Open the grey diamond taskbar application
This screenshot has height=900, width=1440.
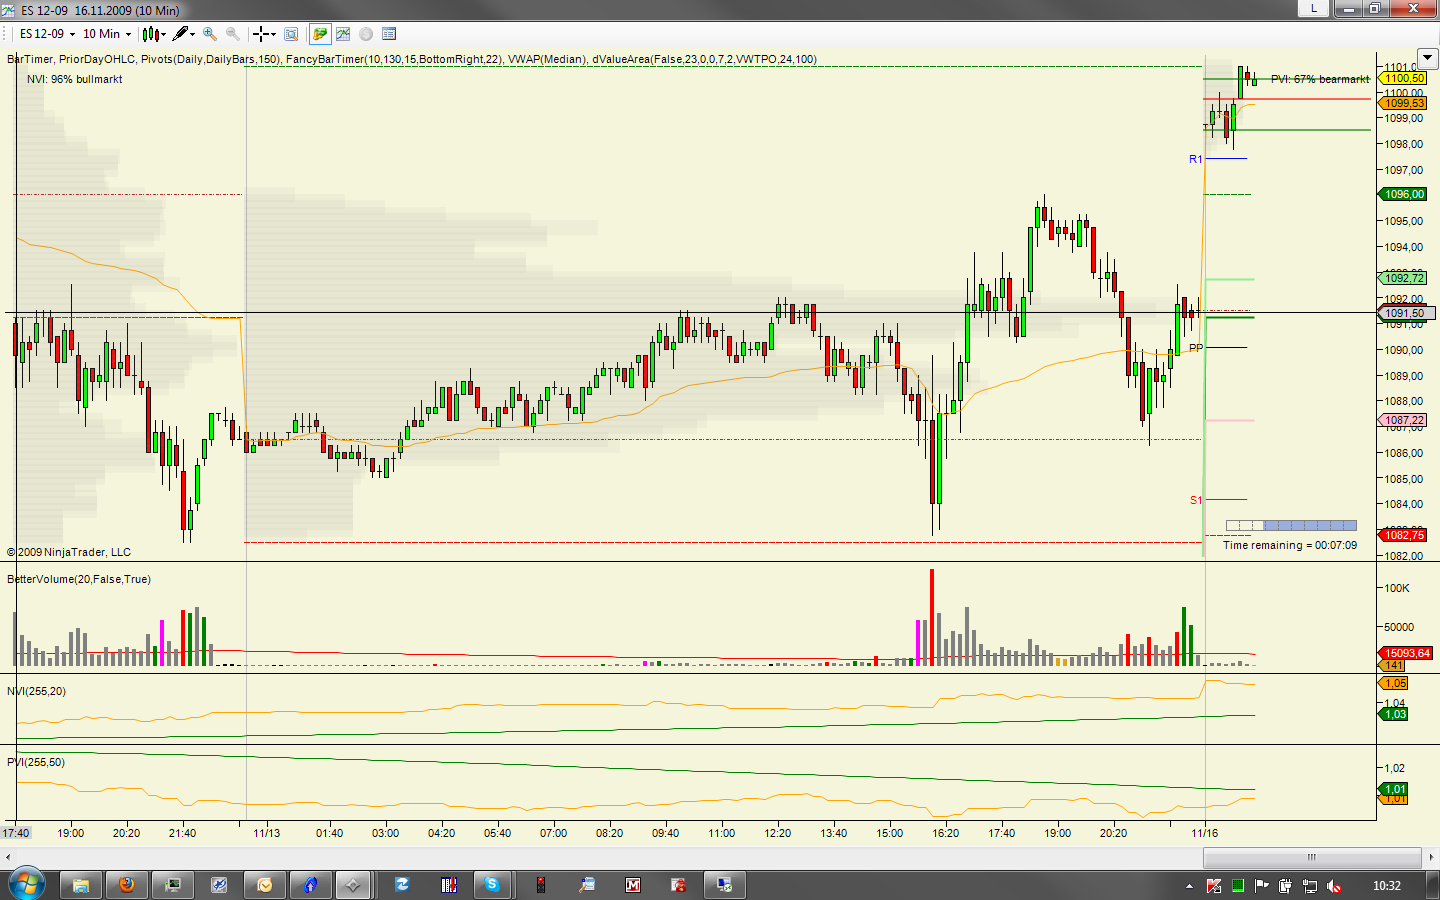click(352, 885)
